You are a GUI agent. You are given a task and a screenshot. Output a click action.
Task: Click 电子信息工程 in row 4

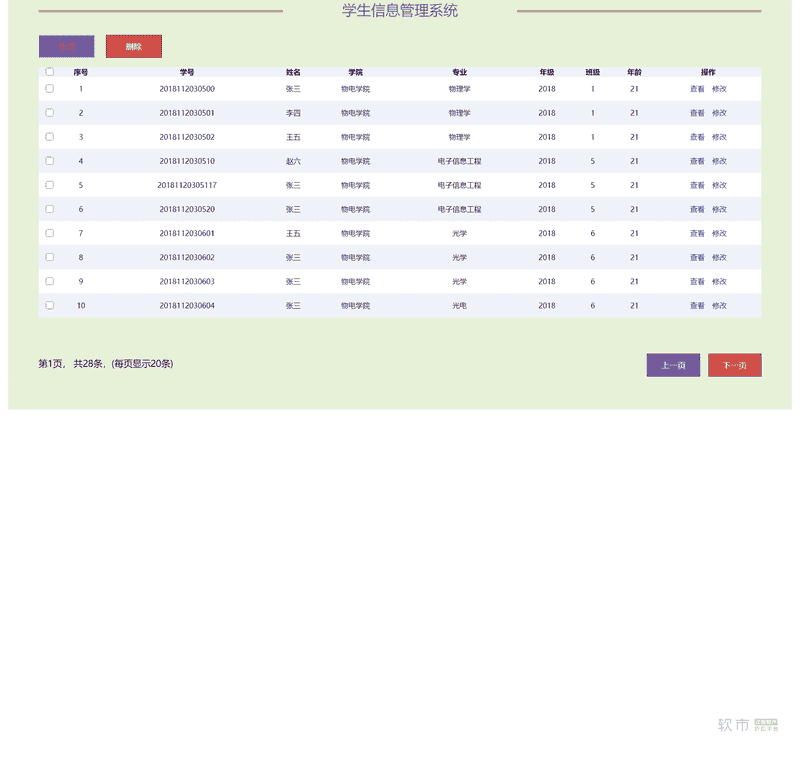[x=459, y=161]
